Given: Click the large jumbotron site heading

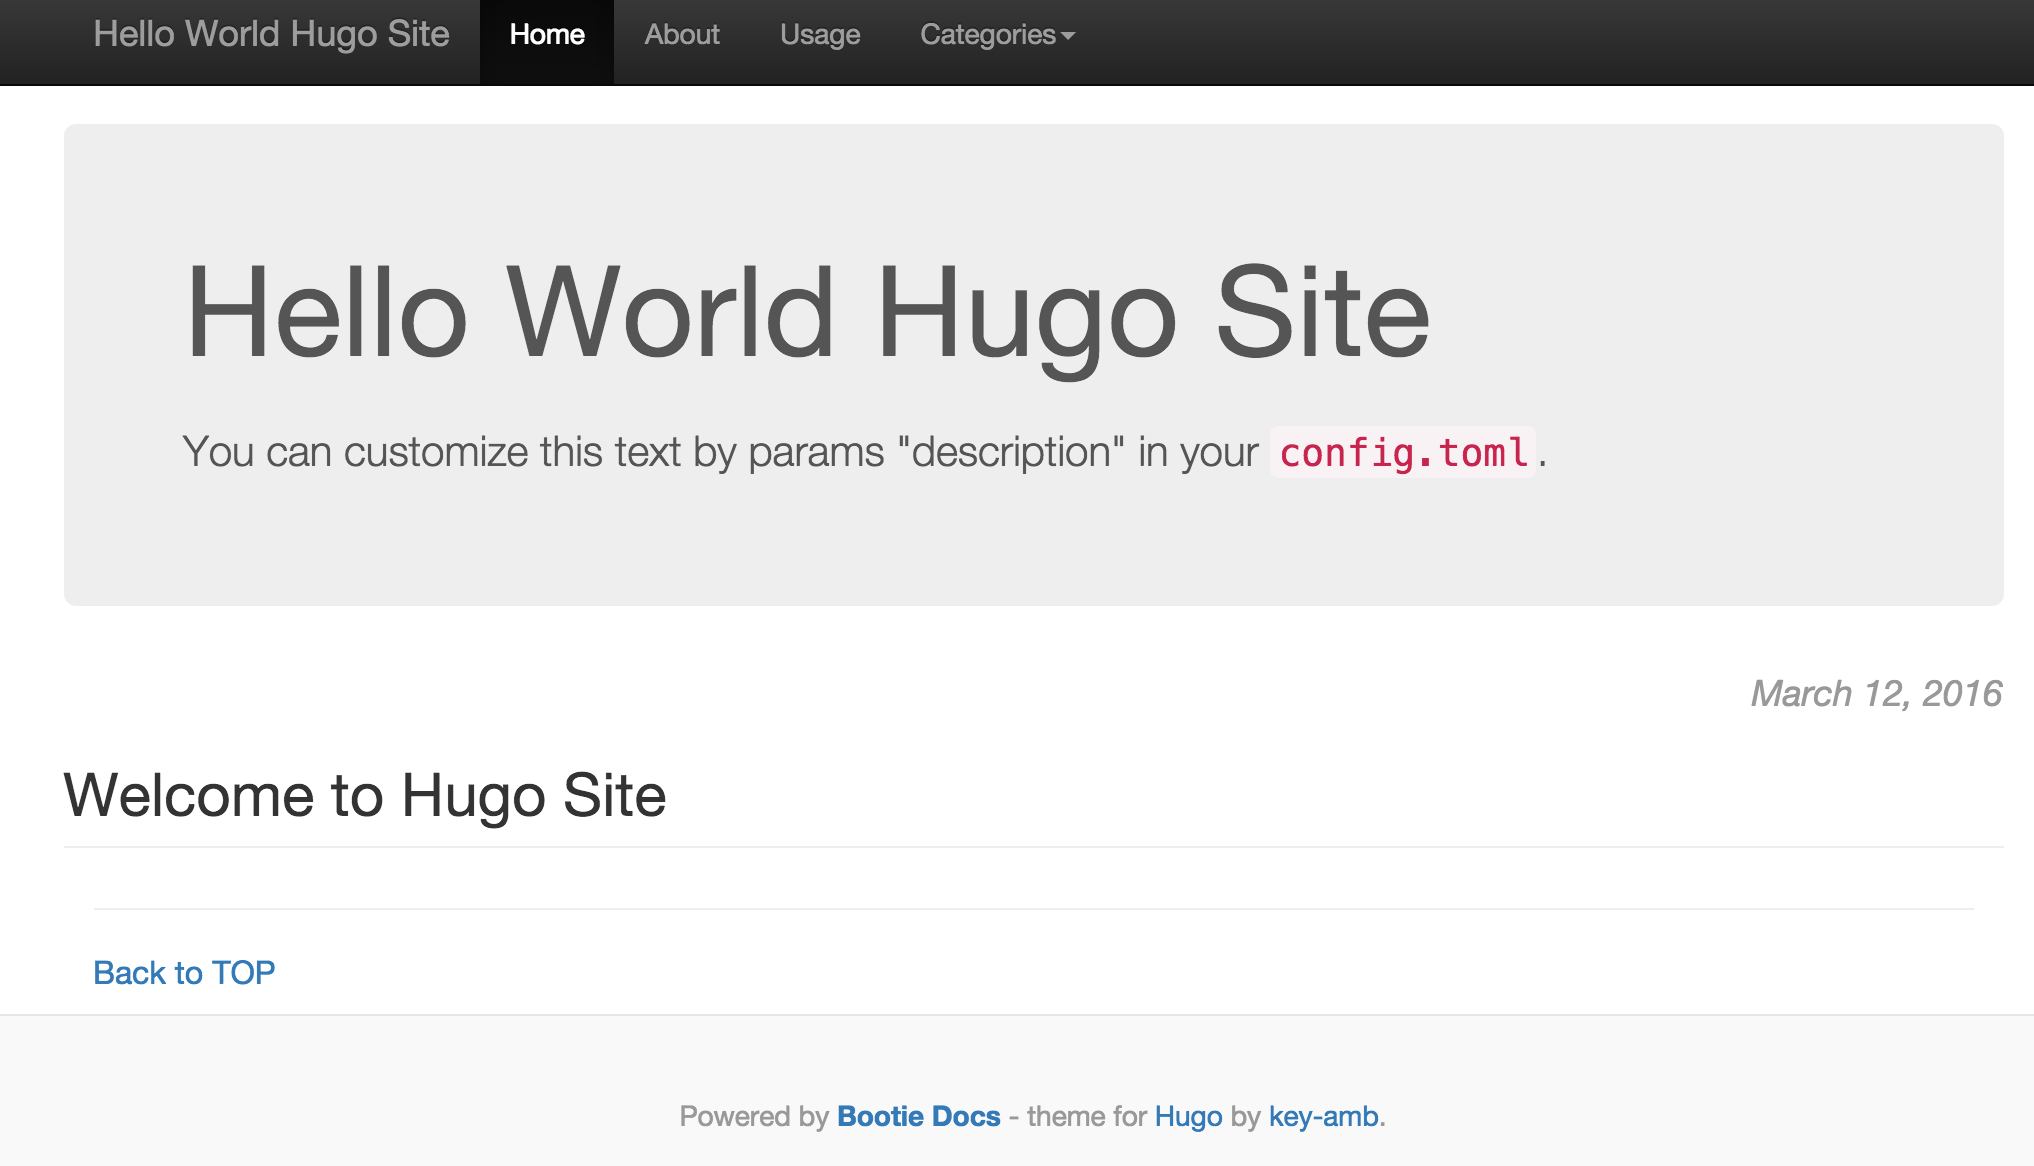Looking at the screenshot, I should click(807, 312).
